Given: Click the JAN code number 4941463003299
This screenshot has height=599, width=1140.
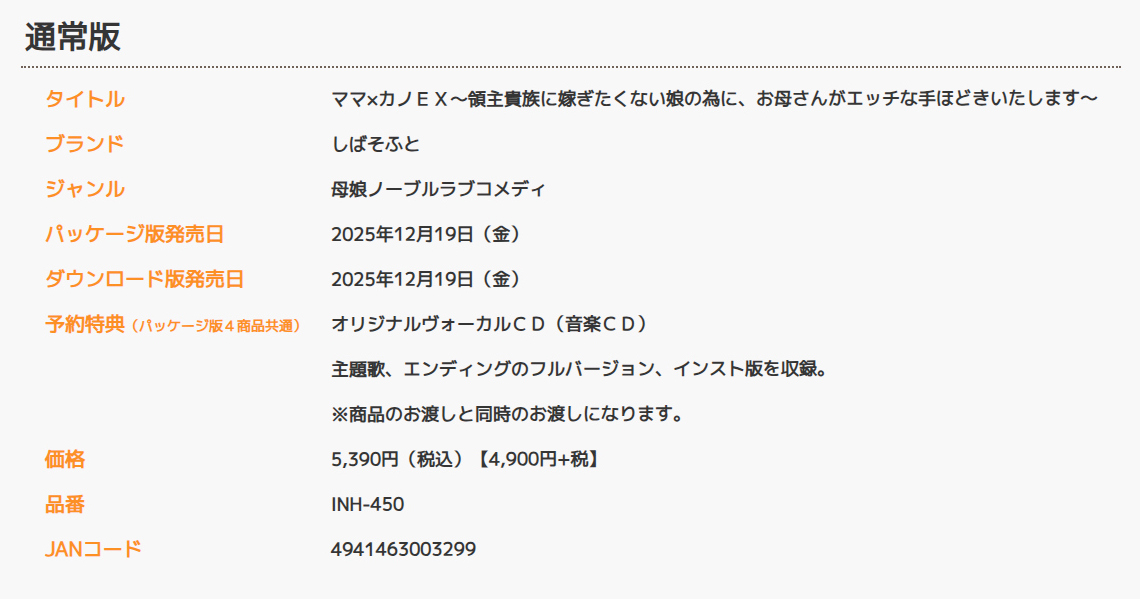Looking at the screenshot, I should (x=403, y=549).
